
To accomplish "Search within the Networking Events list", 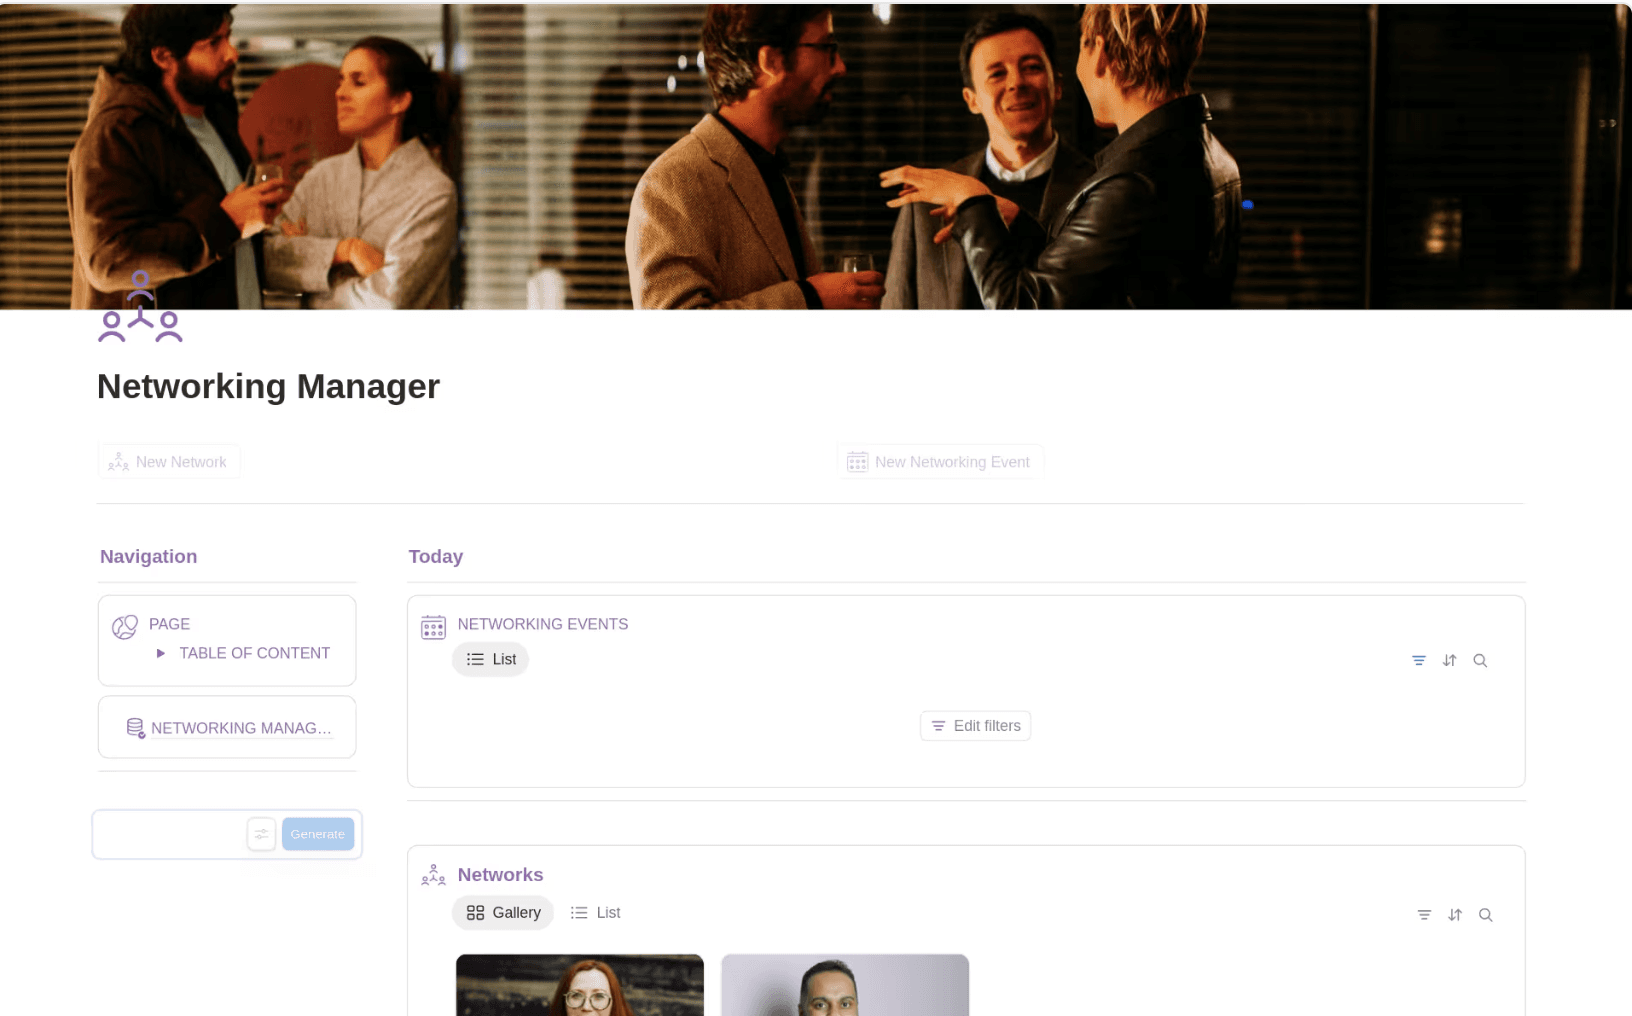I will [1480, 660].
